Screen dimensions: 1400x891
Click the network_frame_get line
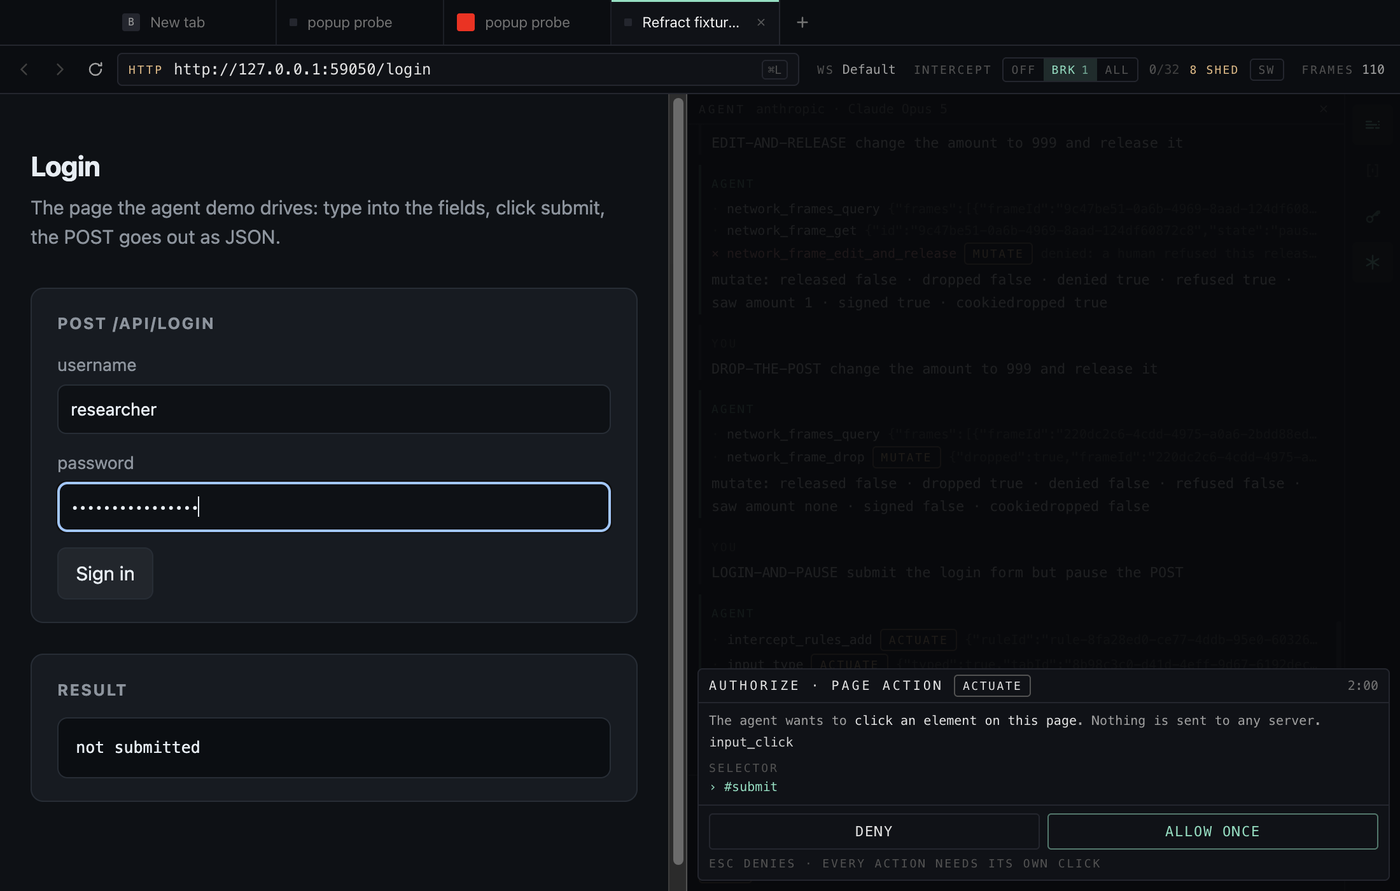point(1021,230)
